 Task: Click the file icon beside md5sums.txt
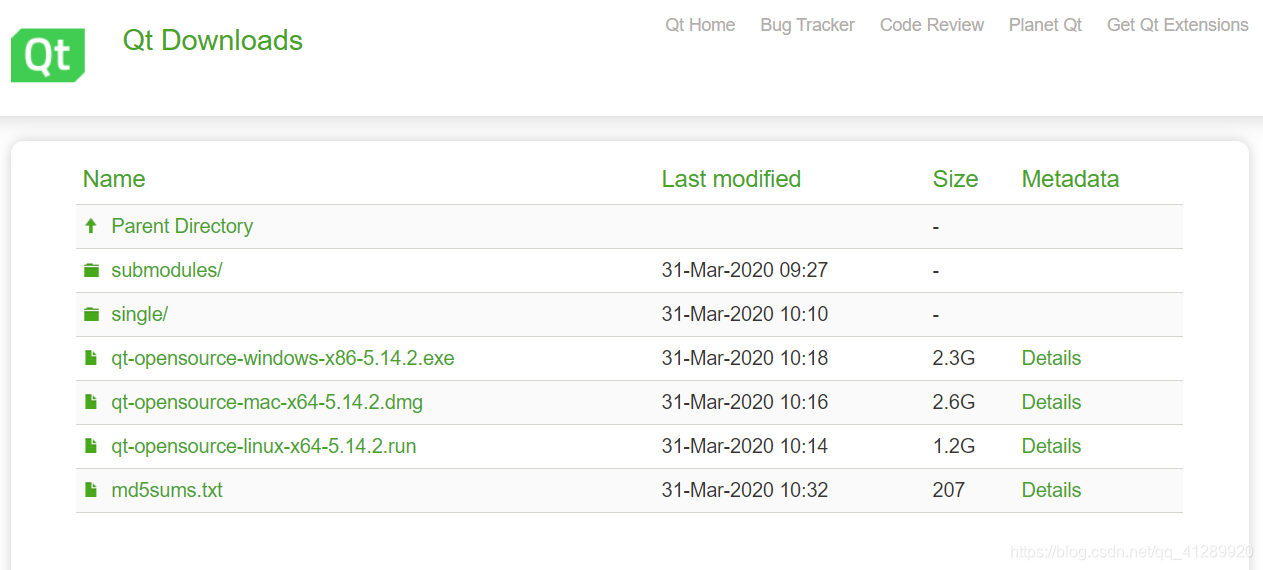coord(91,491)
